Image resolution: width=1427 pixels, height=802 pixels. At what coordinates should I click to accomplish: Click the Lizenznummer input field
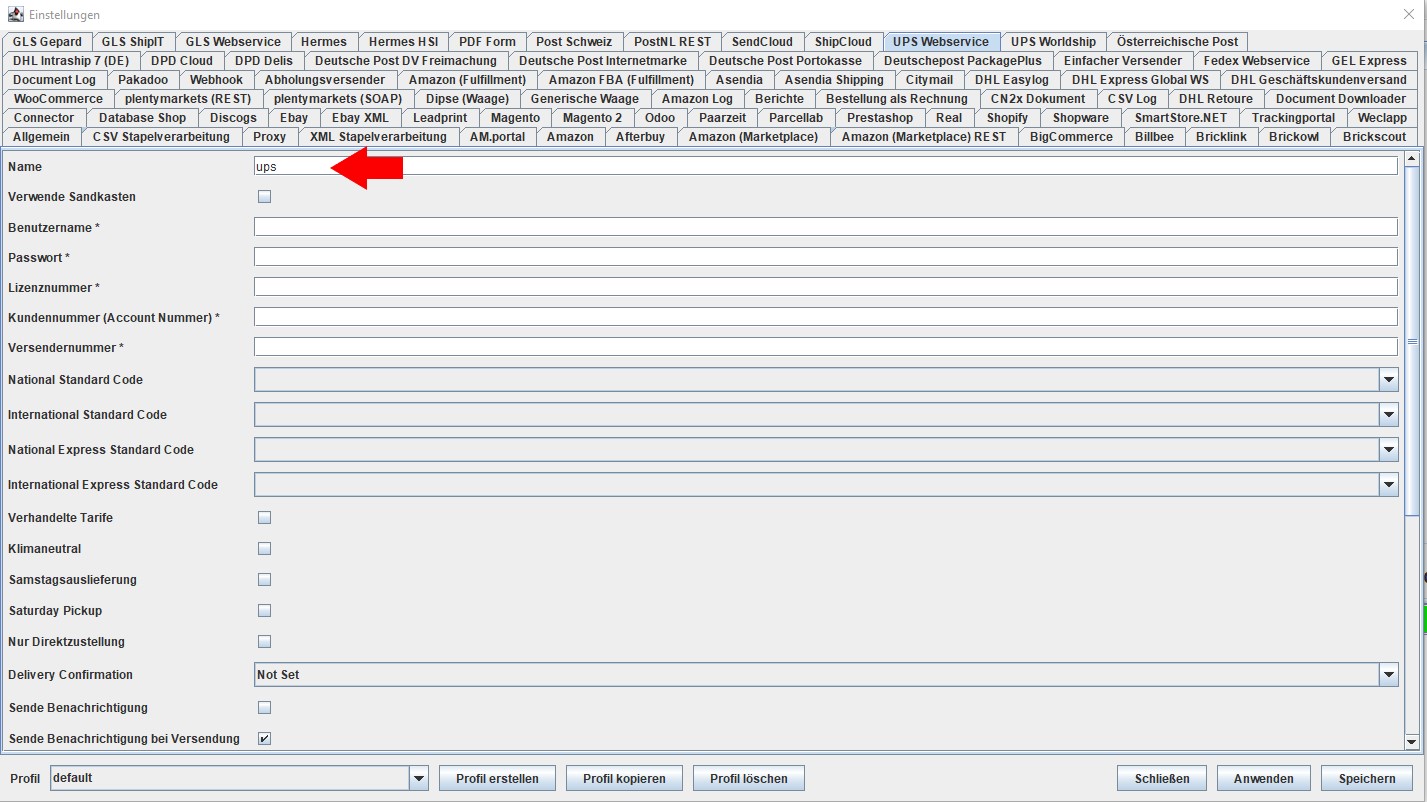826,287
